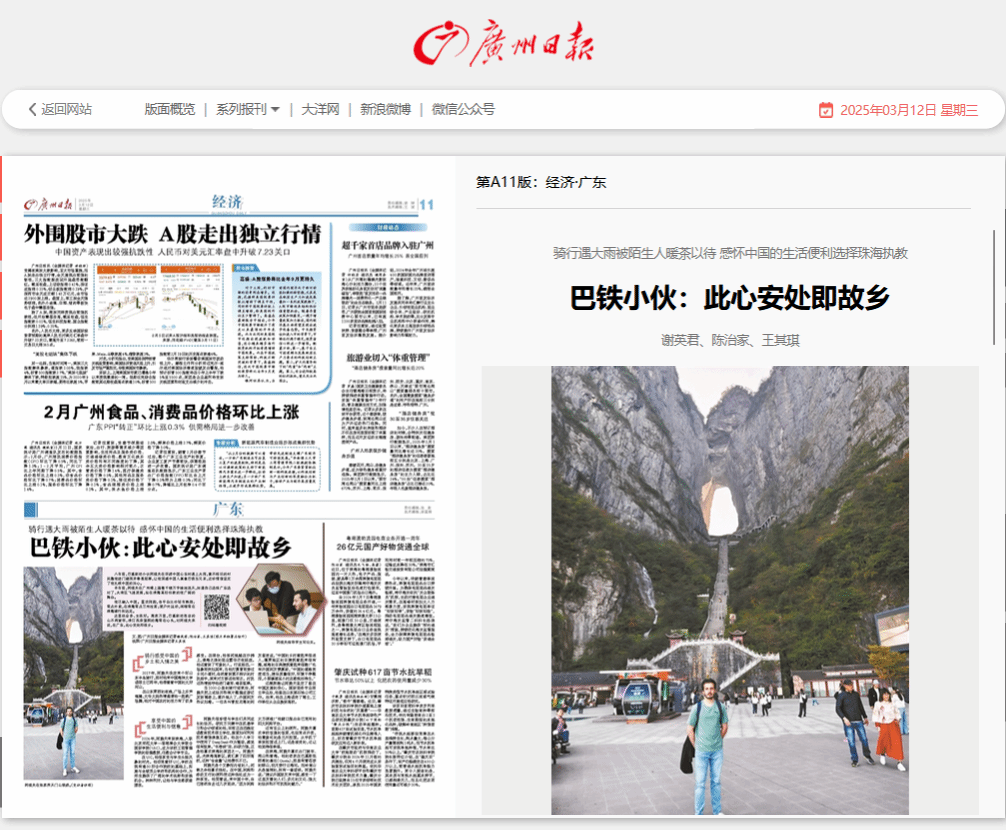Click the back arrow beside 返回网站
This screenshot has width=1006, height=830.
(32, 110)
